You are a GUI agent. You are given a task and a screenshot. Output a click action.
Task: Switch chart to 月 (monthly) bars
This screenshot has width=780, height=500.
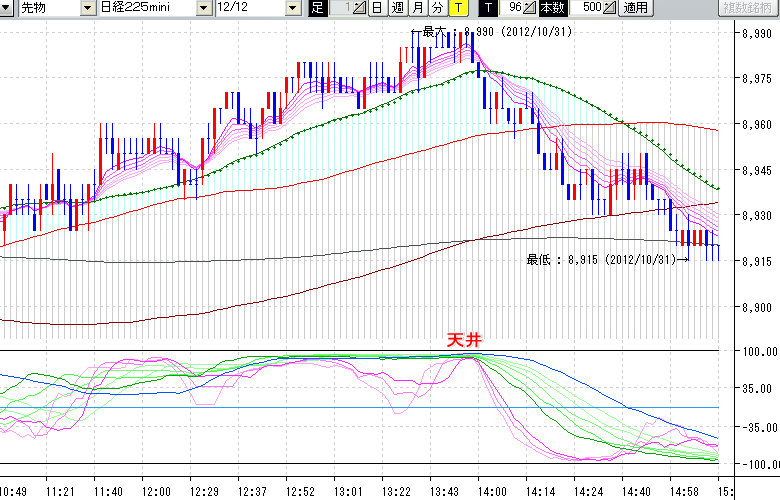(x=417, y=8)
